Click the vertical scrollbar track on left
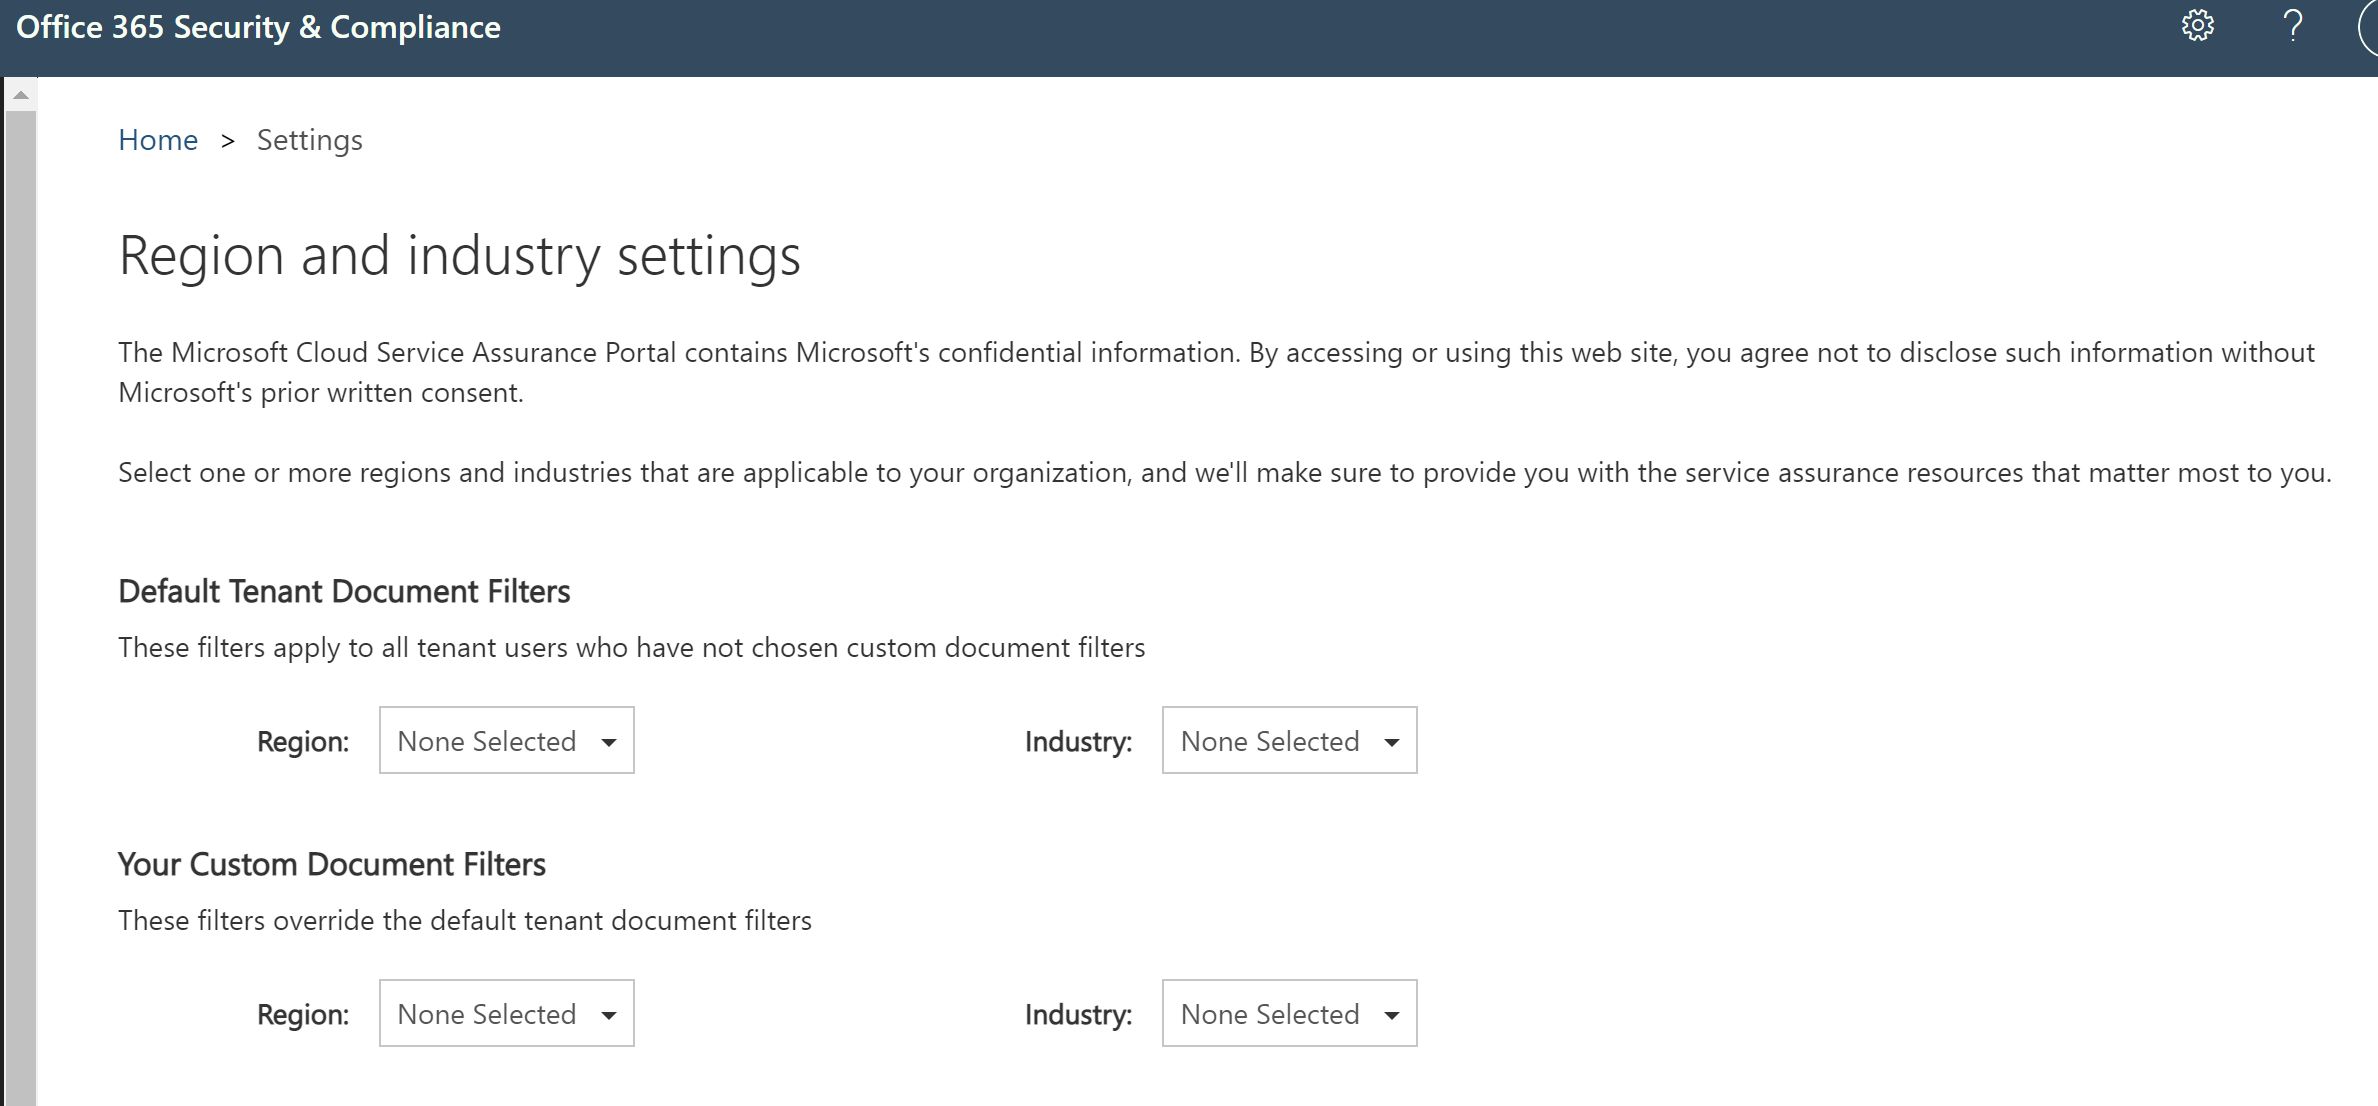 pyautogui.click(x=20, y=600)
